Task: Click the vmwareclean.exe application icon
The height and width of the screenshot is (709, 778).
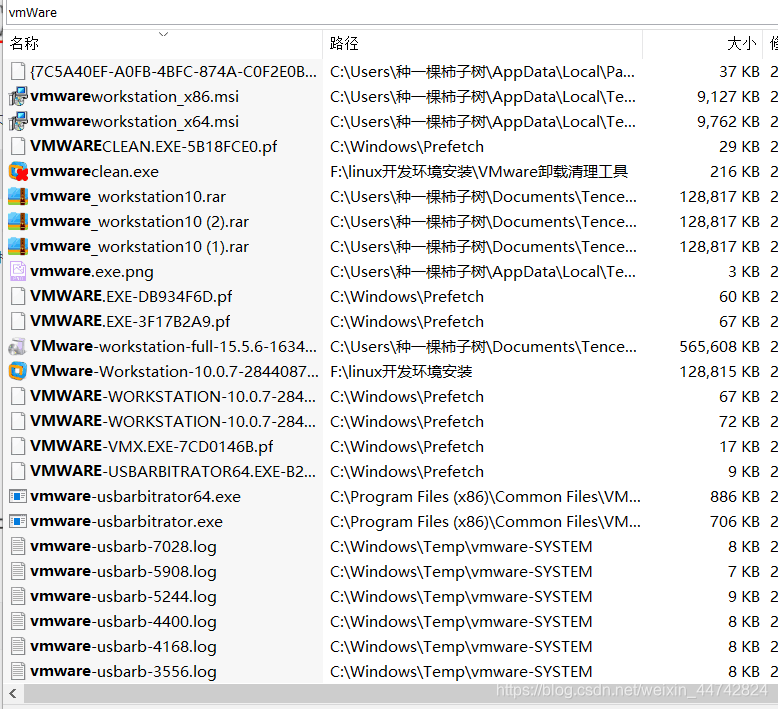Action: coord(18,171)
